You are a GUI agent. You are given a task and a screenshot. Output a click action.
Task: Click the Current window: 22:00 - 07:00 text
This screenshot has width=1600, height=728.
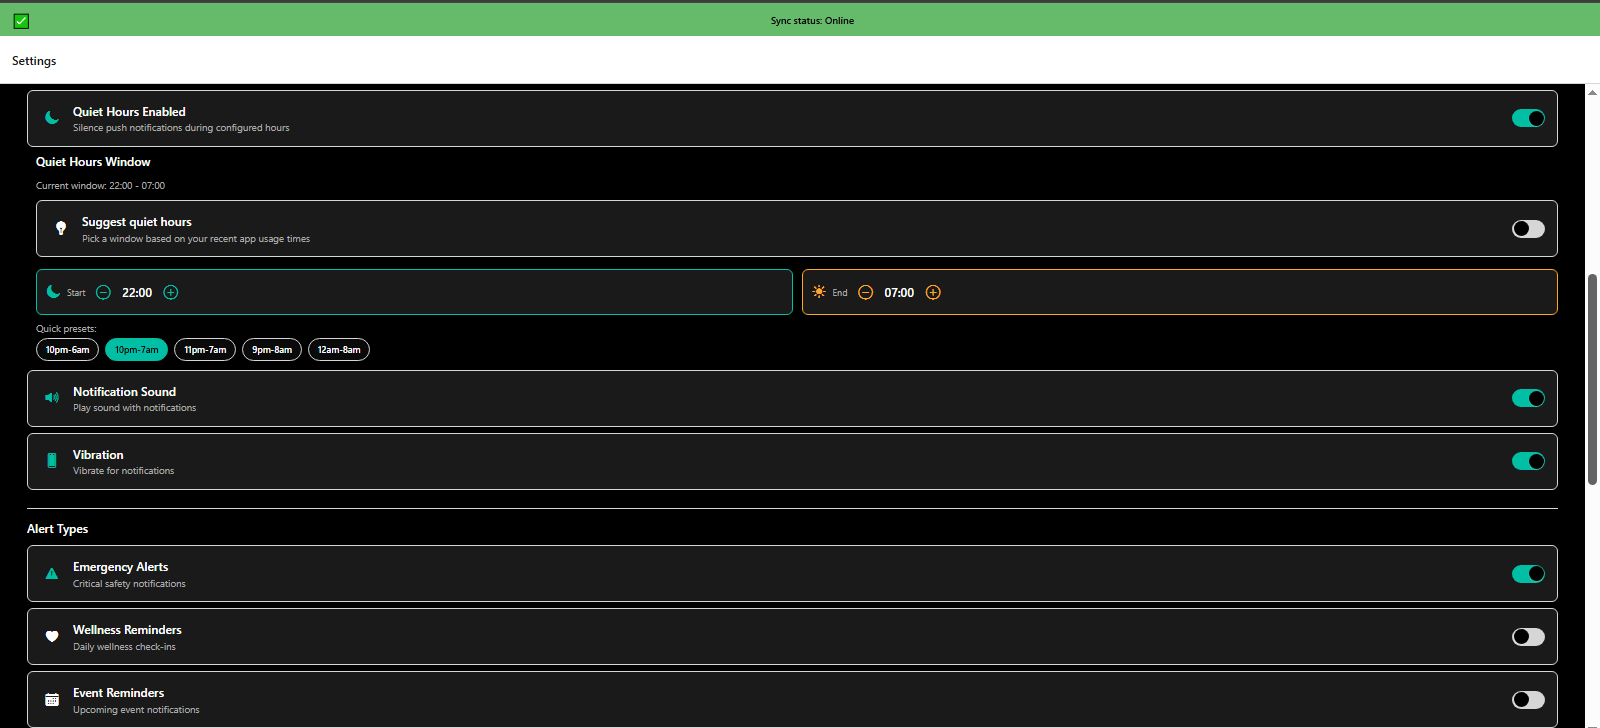click(101, 186)
